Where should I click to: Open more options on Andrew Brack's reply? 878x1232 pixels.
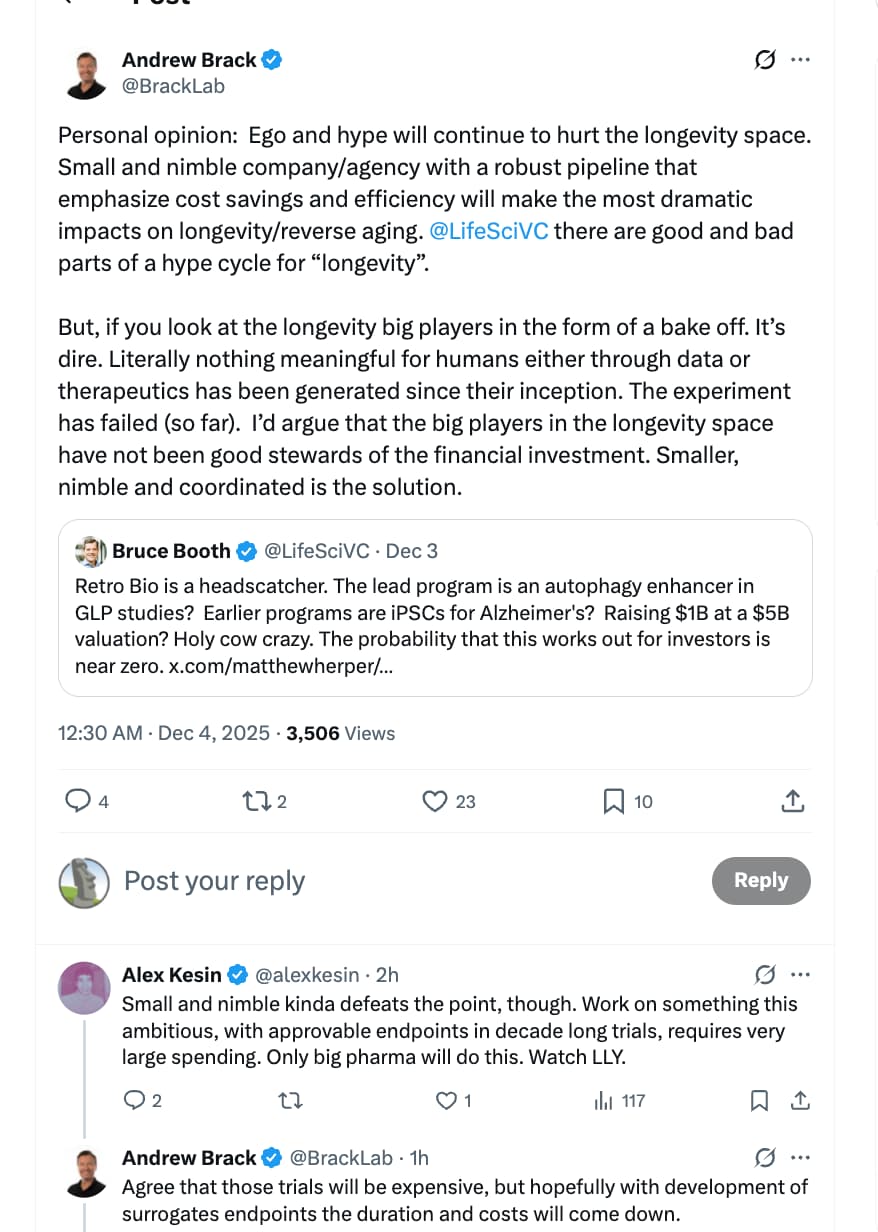(x=800, y=1158)
